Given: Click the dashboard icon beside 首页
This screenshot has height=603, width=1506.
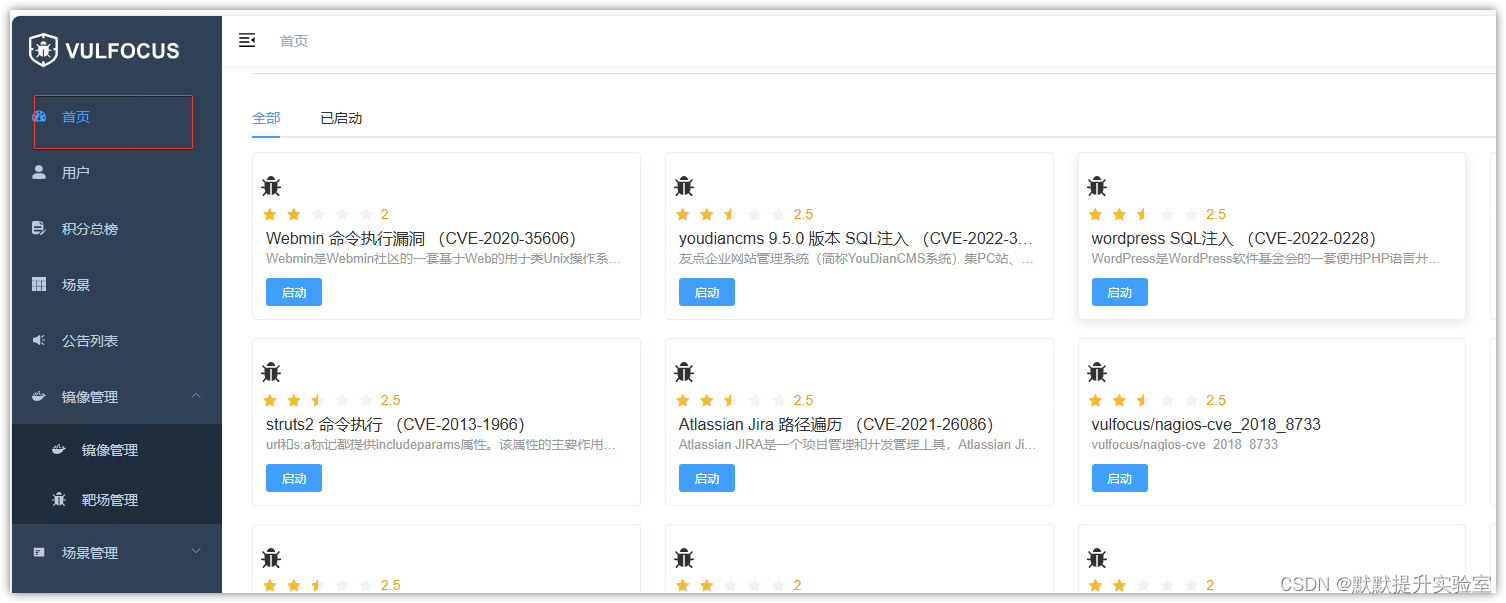Looking at the screenshot, I should (x=40, y=117).
